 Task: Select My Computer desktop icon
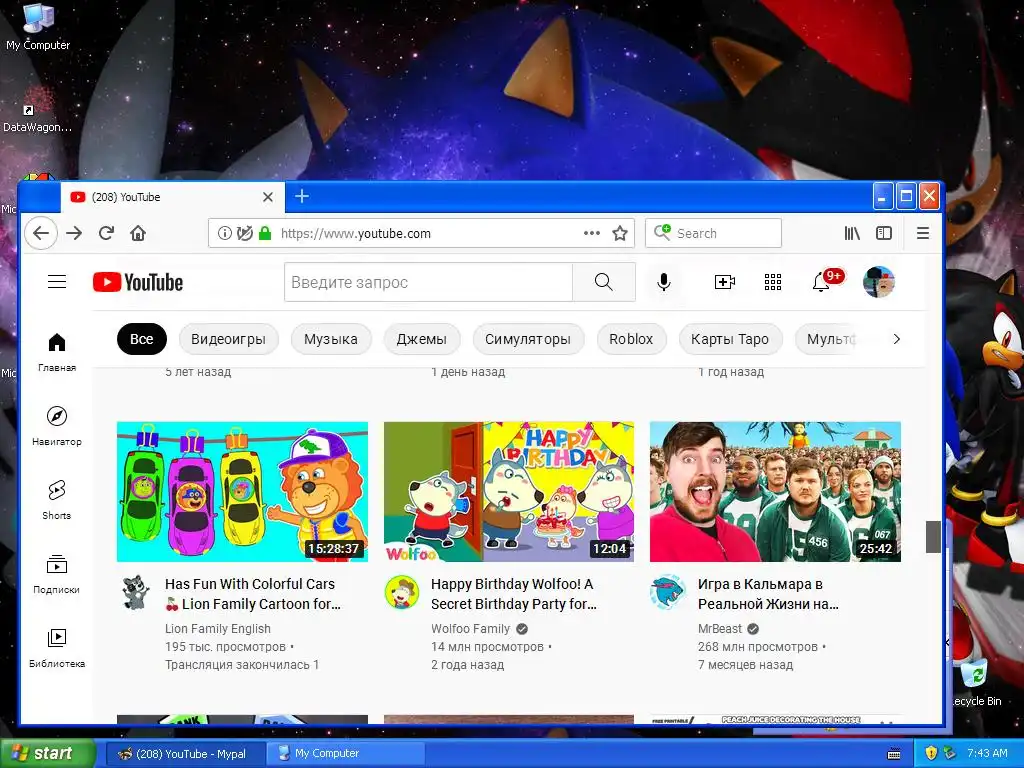(38, 26)
